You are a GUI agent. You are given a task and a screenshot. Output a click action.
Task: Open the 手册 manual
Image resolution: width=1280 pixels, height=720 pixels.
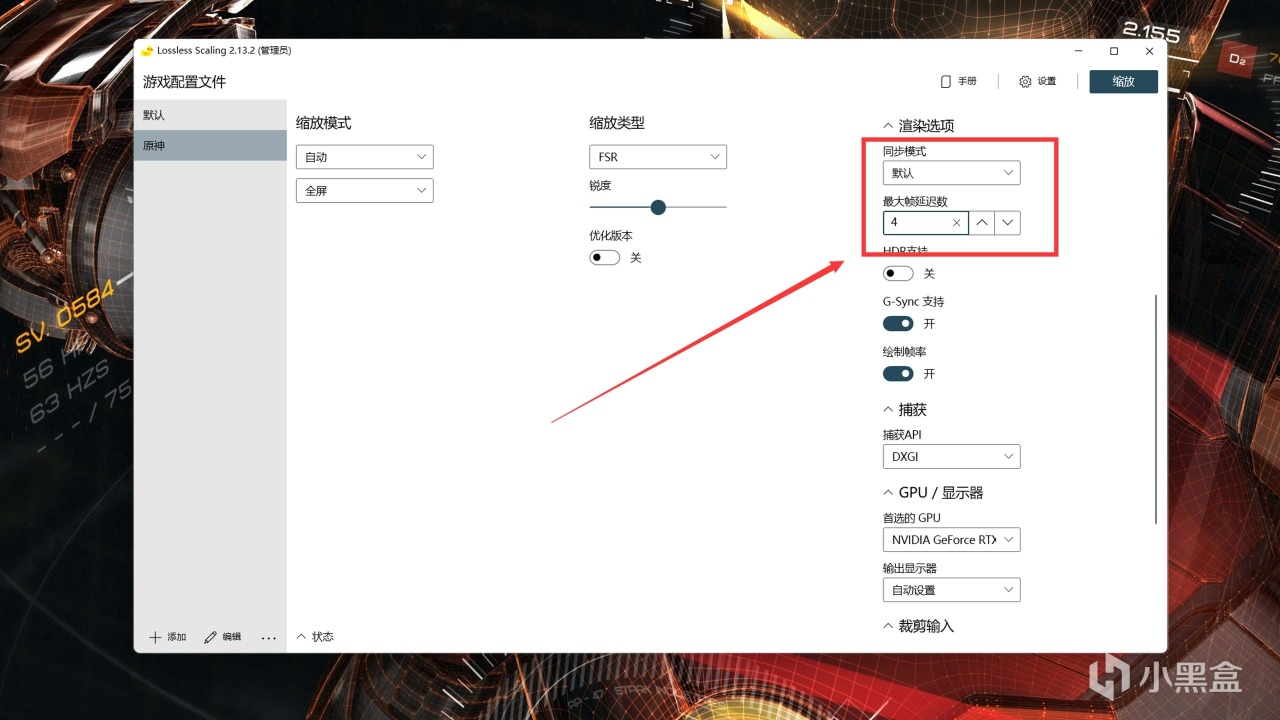click(958, 82)
